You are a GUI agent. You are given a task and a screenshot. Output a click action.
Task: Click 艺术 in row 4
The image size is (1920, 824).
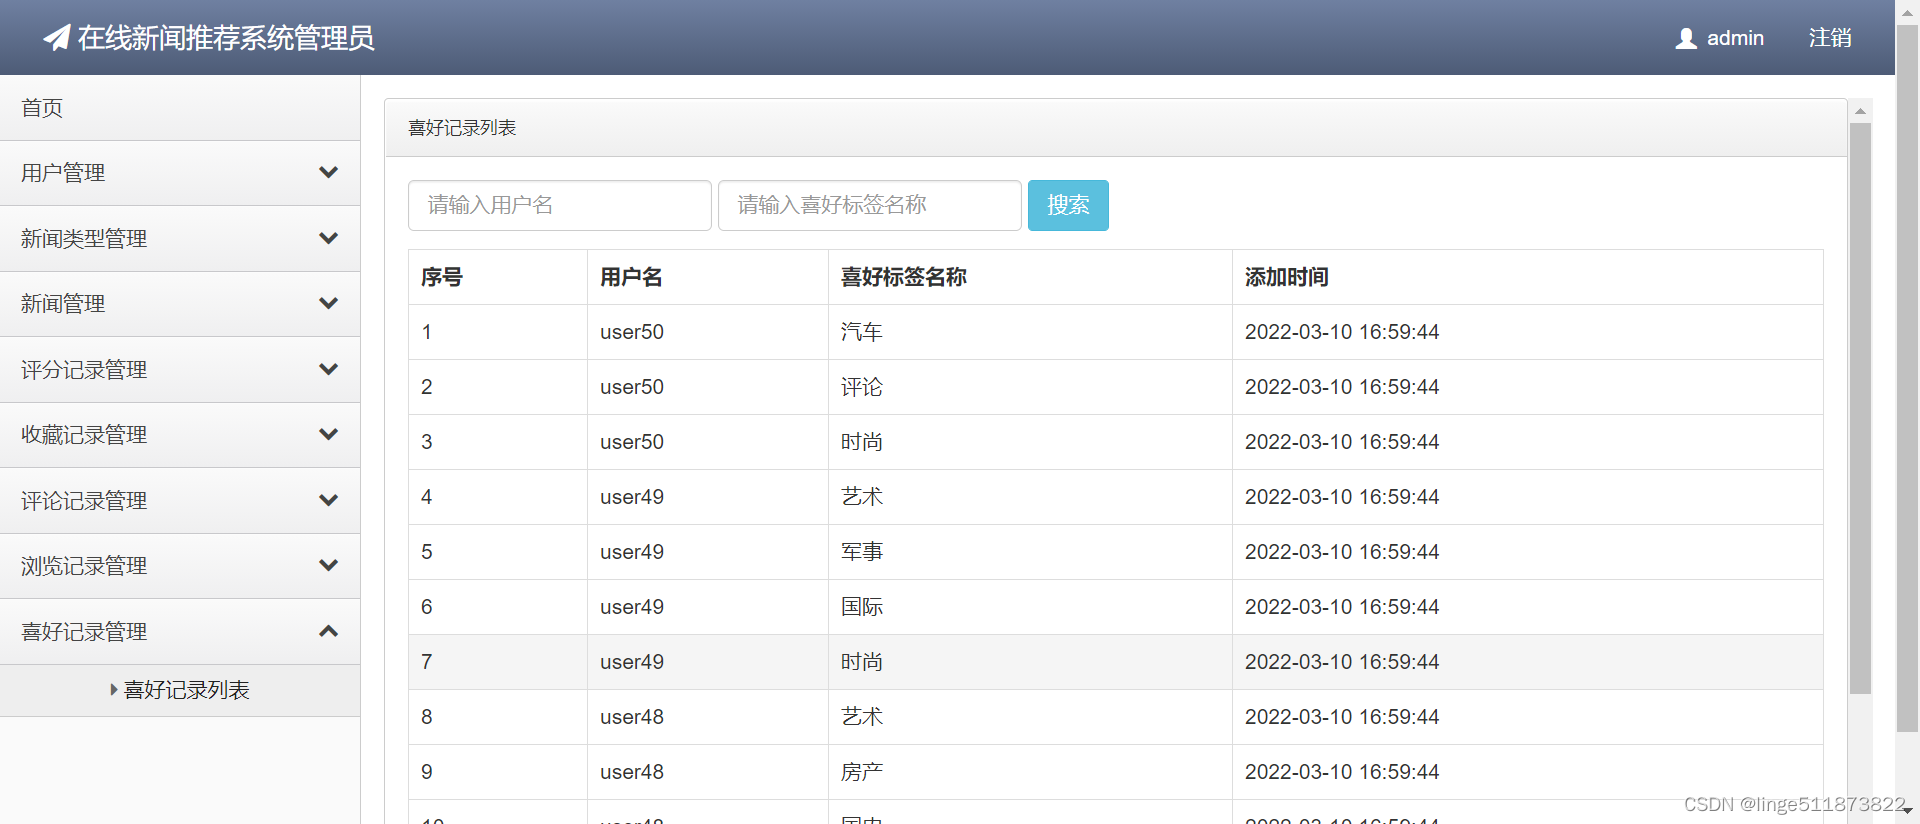pos(862,497)
